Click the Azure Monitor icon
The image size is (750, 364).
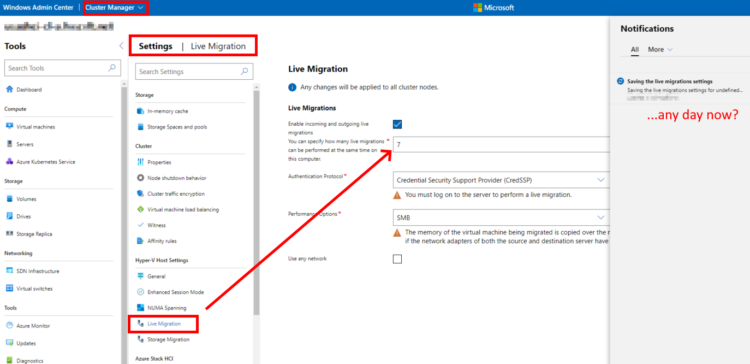click(9, 325)
